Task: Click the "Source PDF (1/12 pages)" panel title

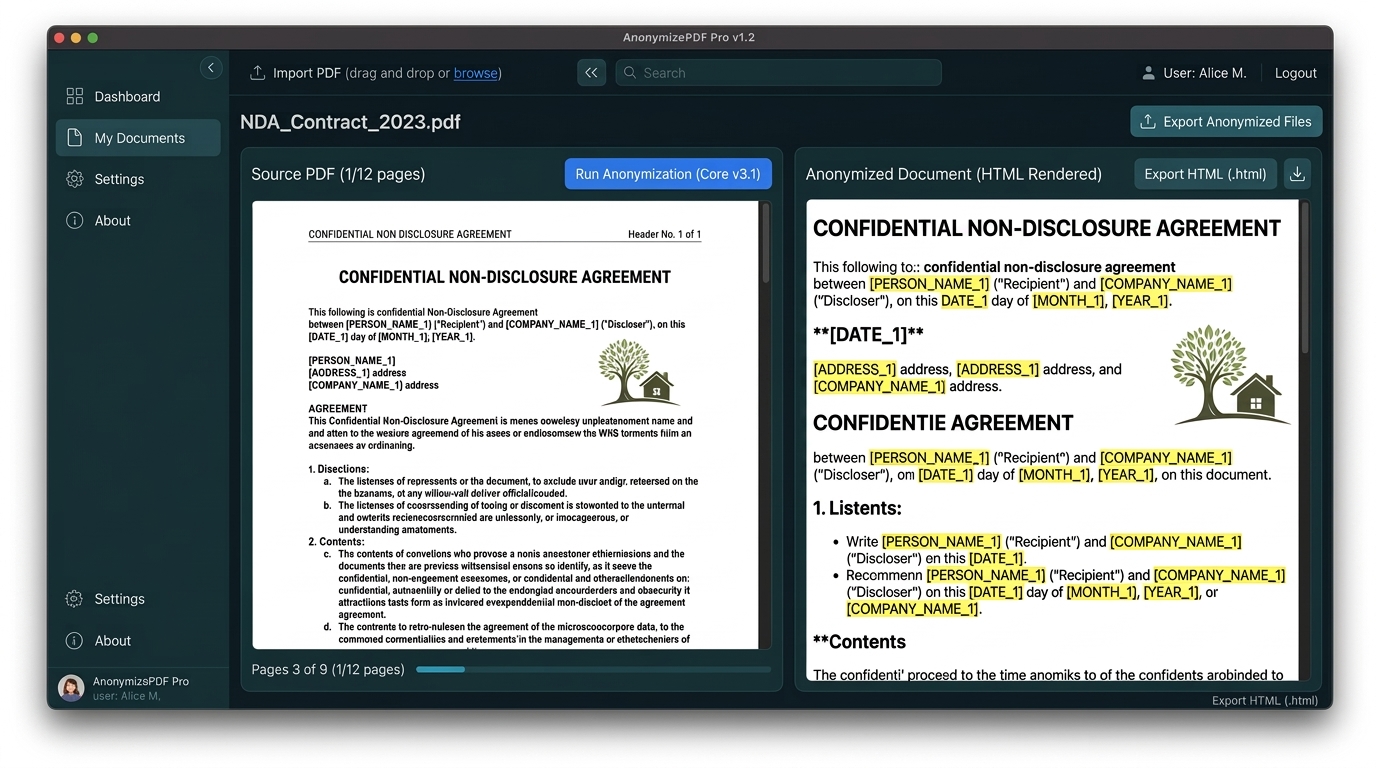Action: point(338,174)
